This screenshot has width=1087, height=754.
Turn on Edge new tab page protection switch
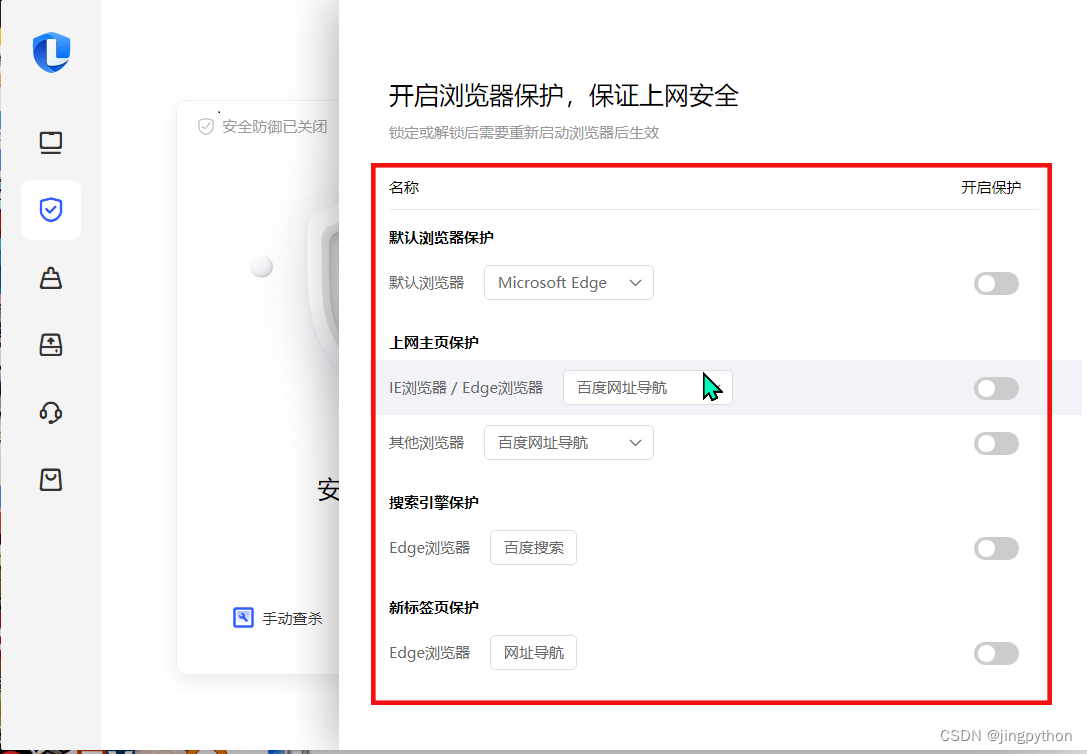(995, 653)
